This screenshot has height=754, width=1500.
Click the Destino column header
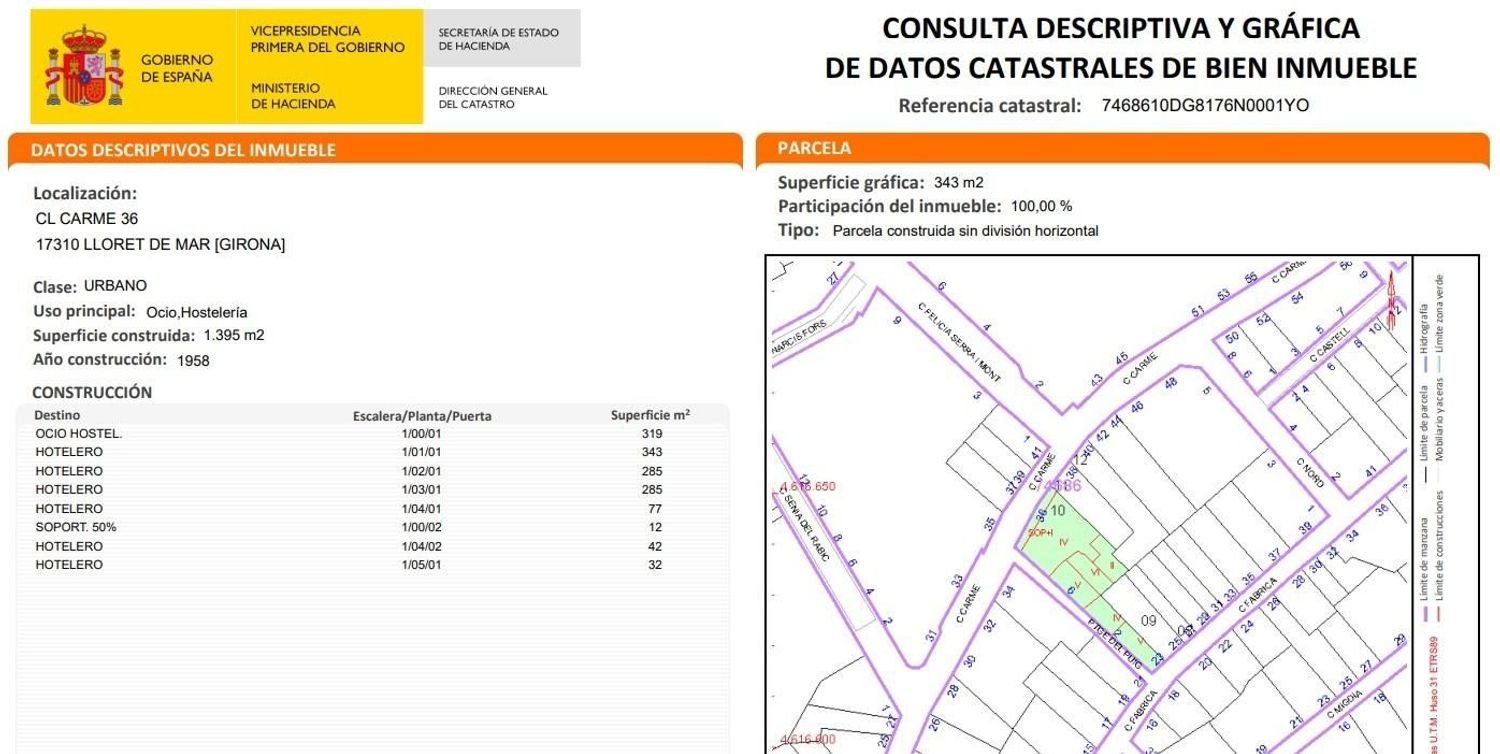[57, 414]
